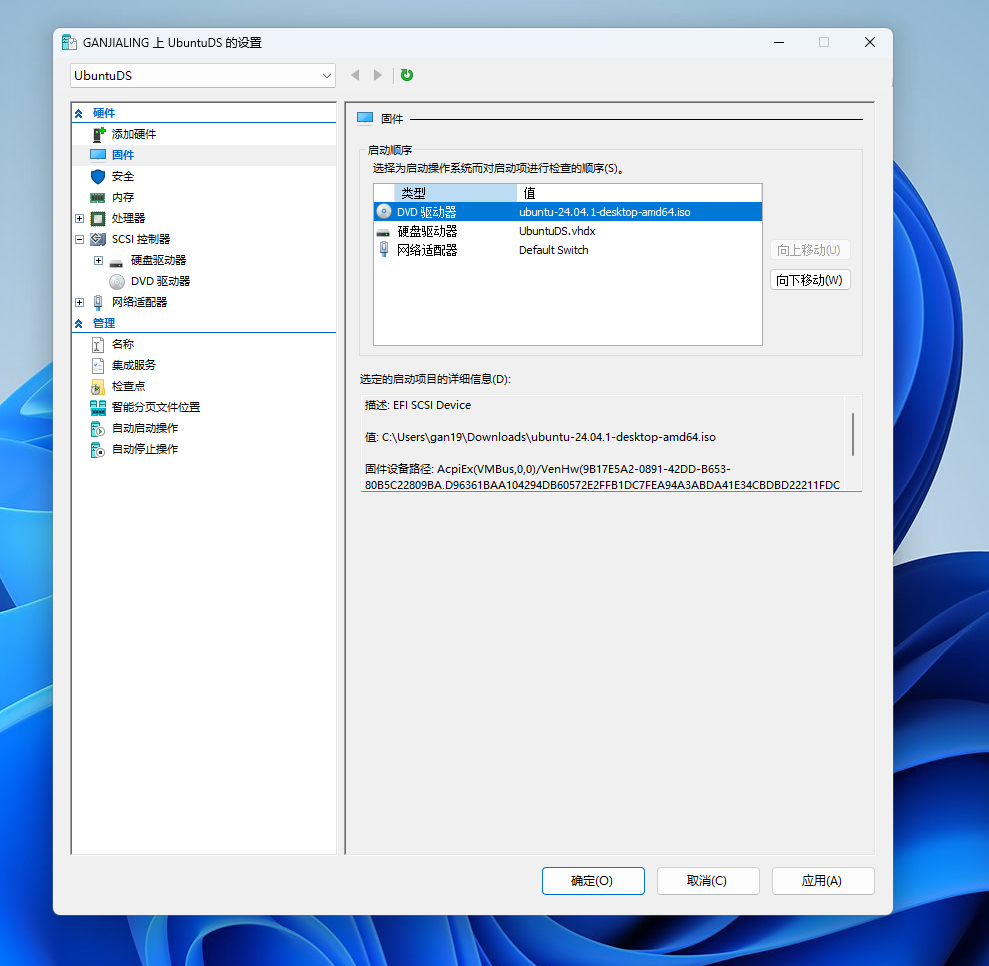Screen dimensions: 989x966
Task: Click the back navigation arrow icon
Action: pyautogui.click(x=355, y=75)
